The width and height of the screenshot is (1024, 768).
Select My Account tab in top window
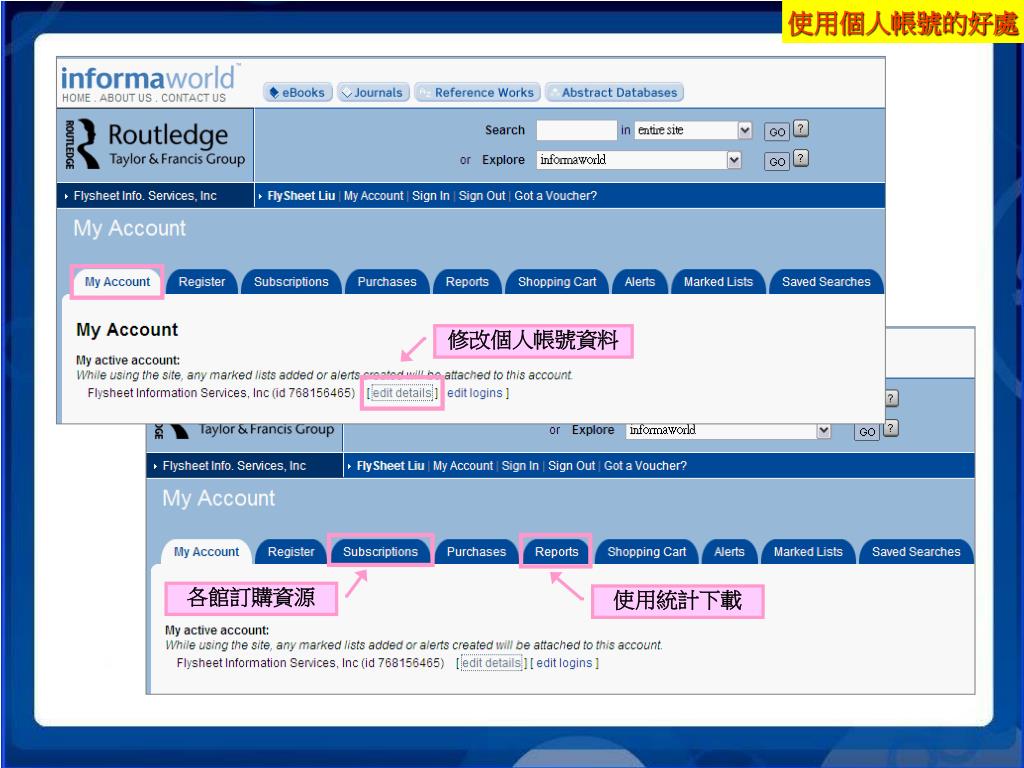117,282
